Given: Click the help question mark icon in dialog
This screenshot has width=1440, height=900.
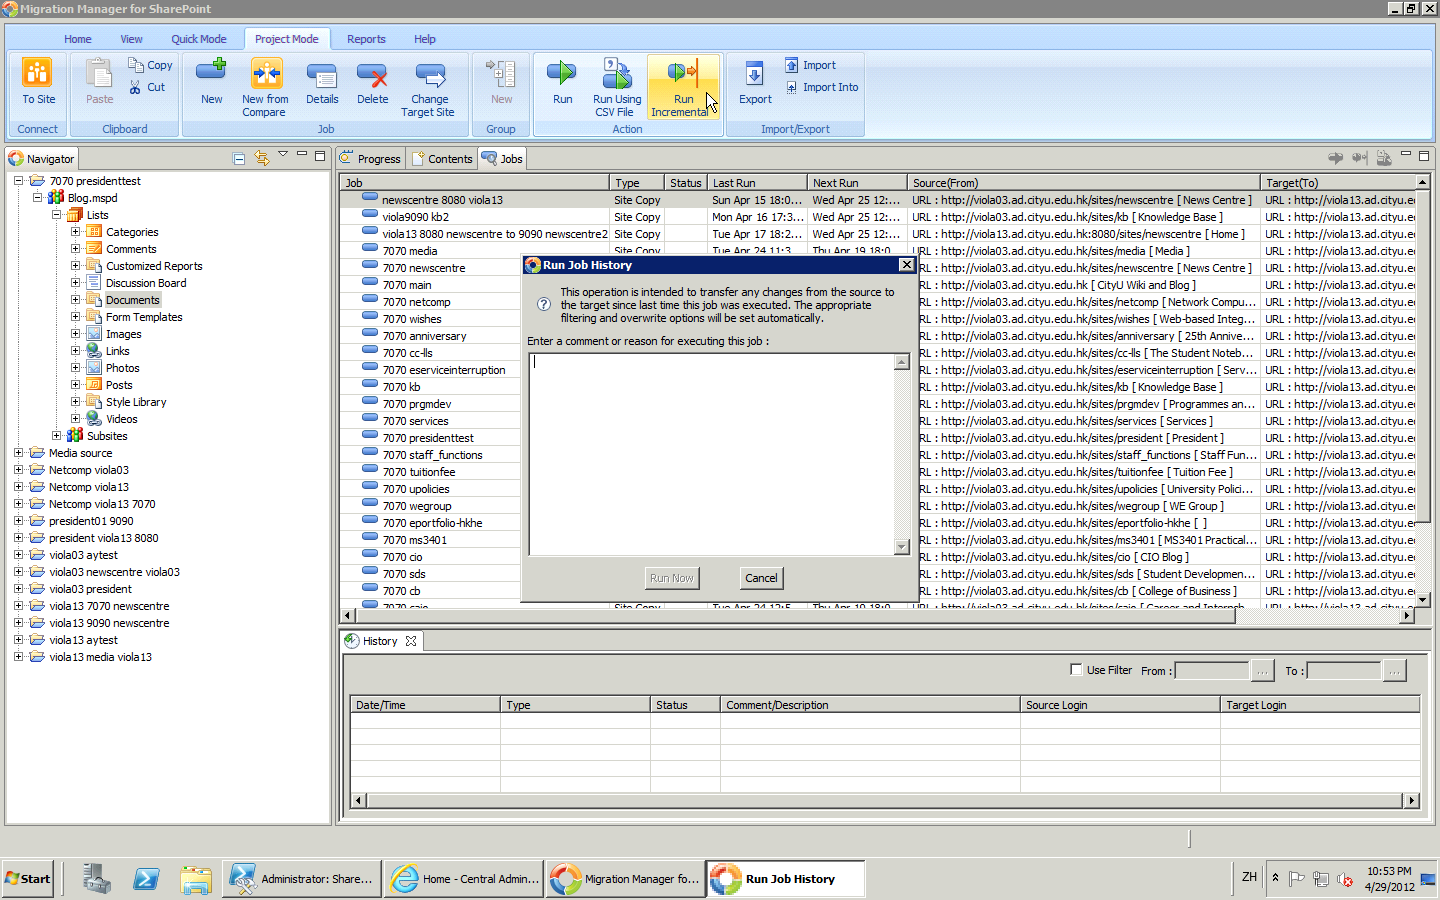Looking at the screenshot, I should pyautogui.click(x=544, y=304).
